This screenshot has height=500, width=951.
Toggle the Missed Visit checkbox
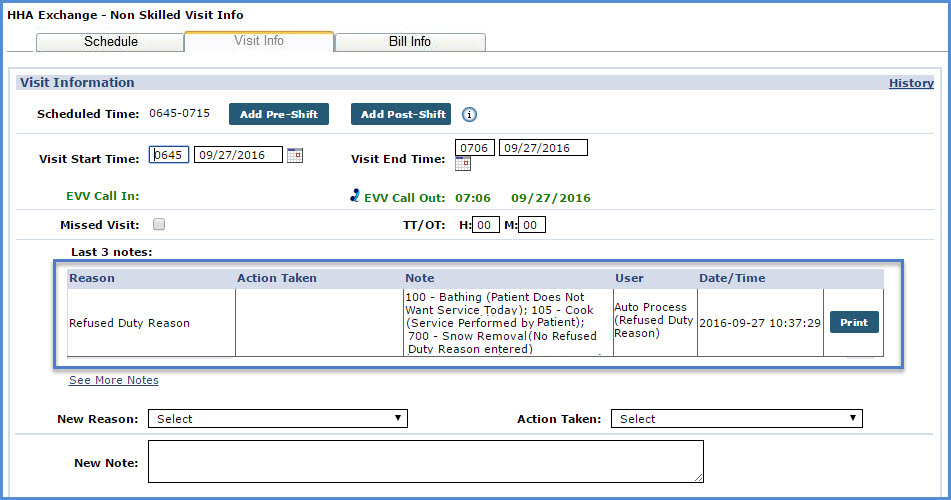click(159, 225)
